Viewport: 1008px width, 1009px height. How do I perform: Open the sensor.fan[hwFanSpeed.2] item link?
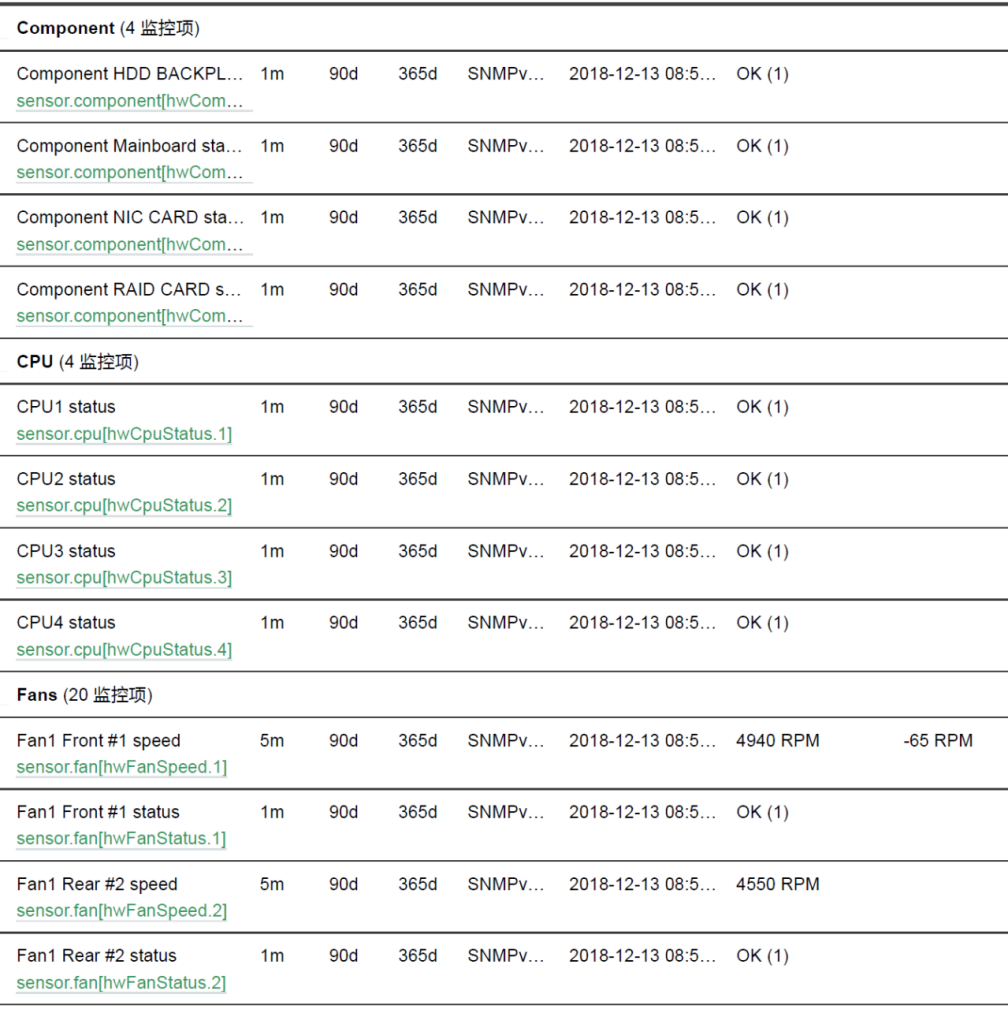pos(122,911)
